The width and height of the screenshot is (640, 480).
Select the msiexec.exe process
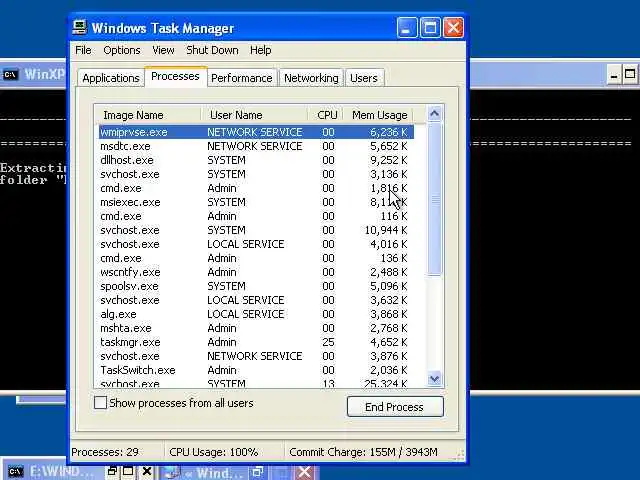(x=256, y=202)
